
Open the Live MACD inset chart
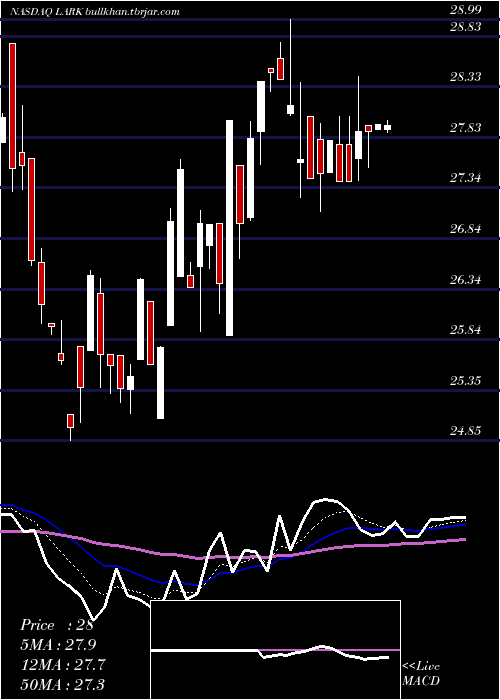[275, 650]
